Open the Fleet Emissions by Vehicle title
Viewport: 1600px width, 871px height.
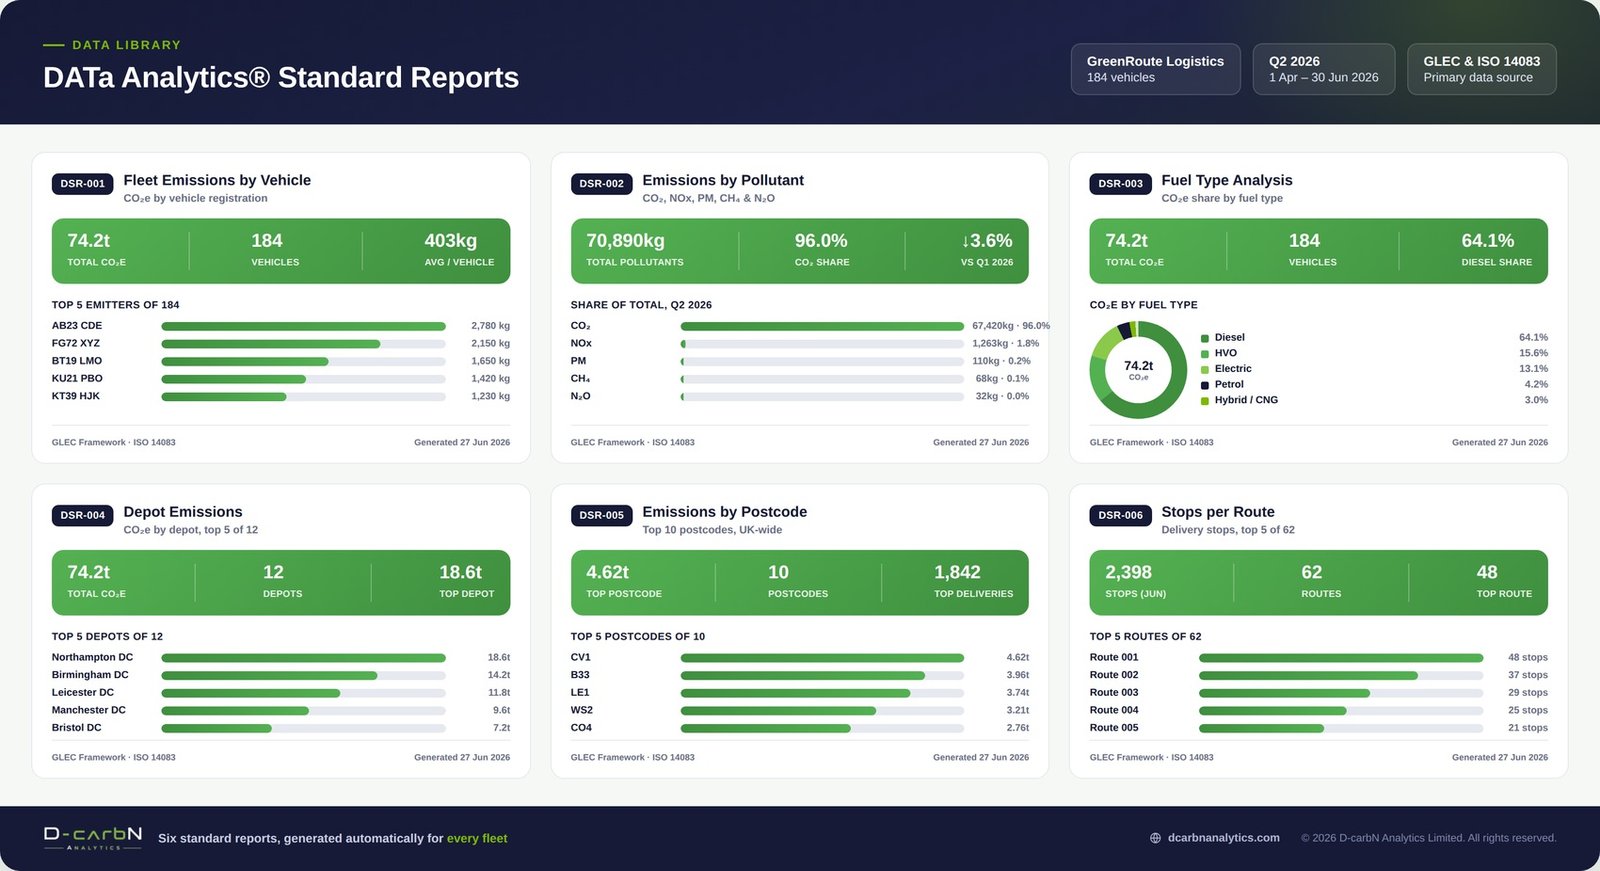click(217, 180)
